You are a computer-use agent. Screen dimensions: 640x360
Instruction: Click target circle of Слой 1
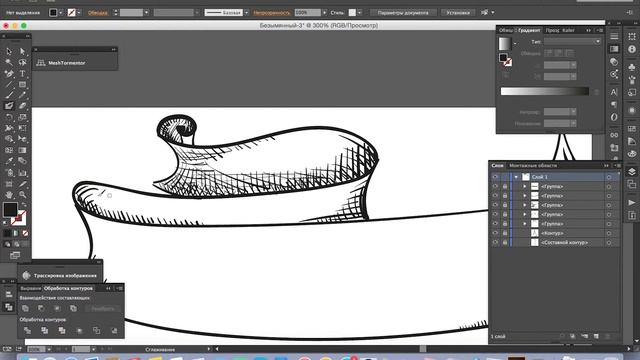point(609,177)
